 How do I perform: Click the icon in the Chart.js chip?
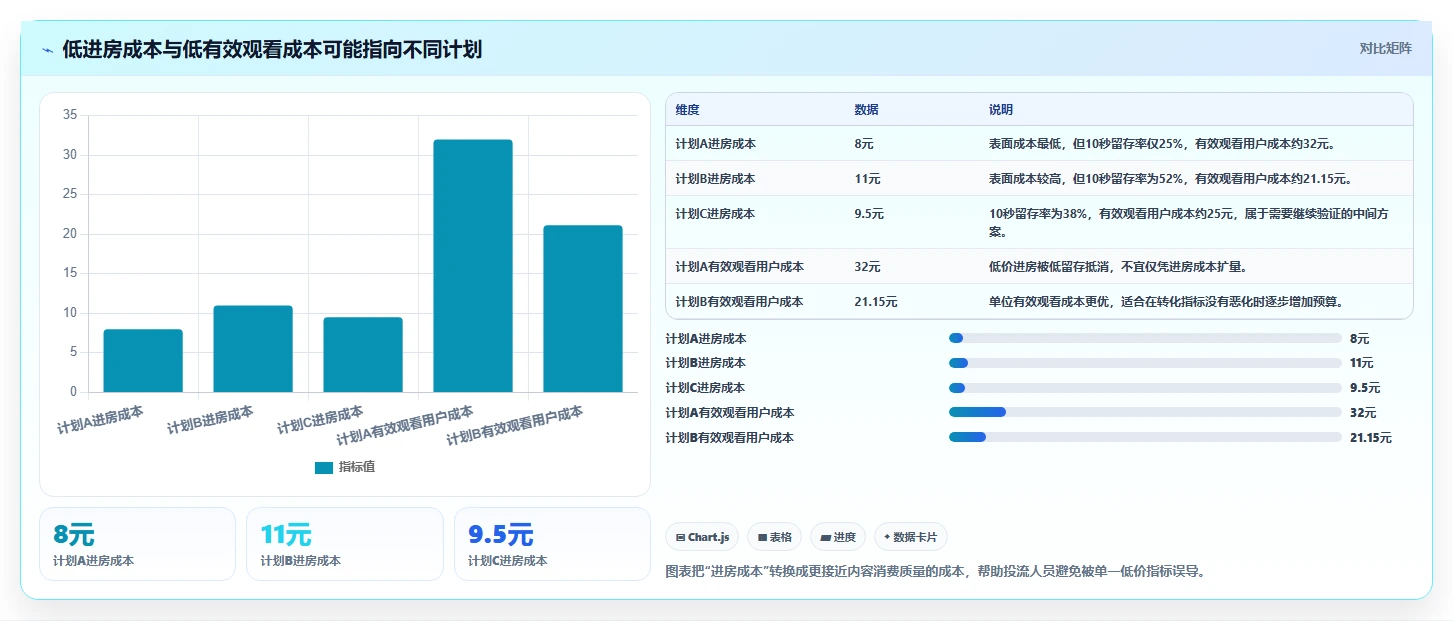[681, 538]
